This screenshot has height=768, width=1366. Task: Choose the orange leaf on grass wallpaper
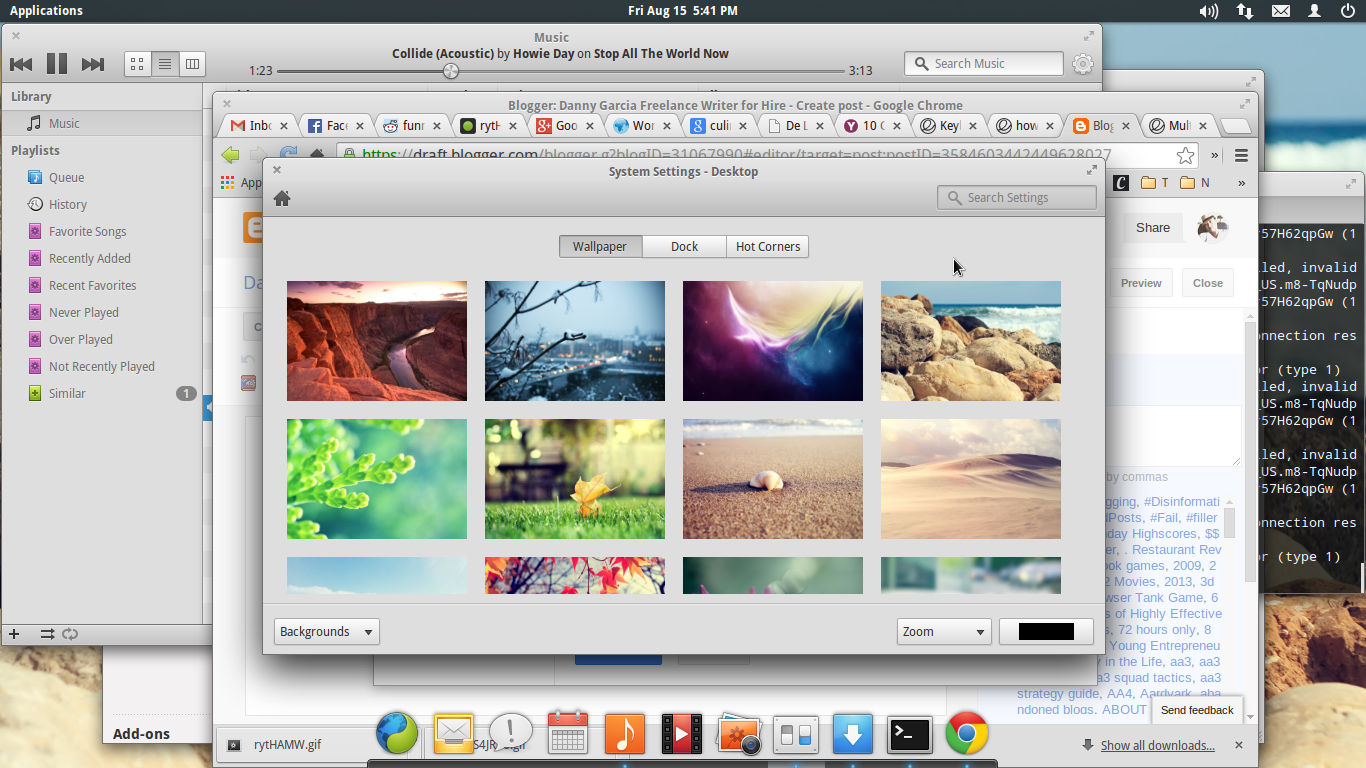point(575,479)
